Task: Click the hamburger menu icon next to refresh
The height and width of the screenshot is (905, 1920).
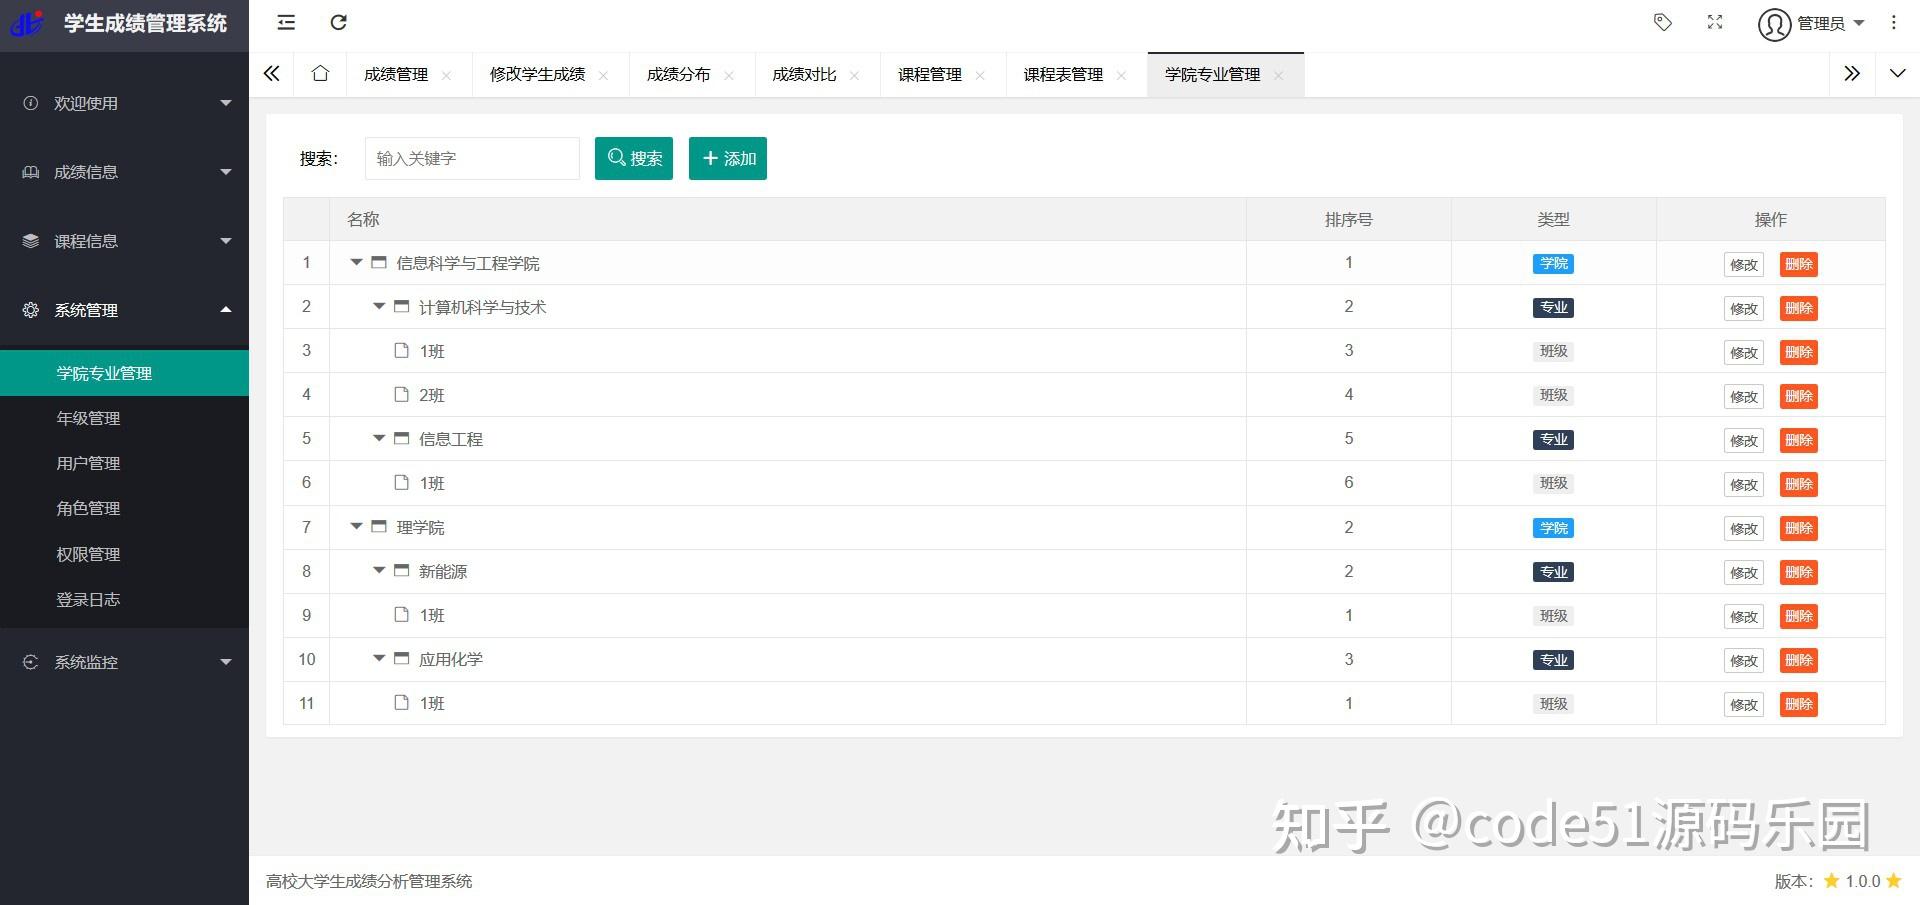Action: [286, 22]
